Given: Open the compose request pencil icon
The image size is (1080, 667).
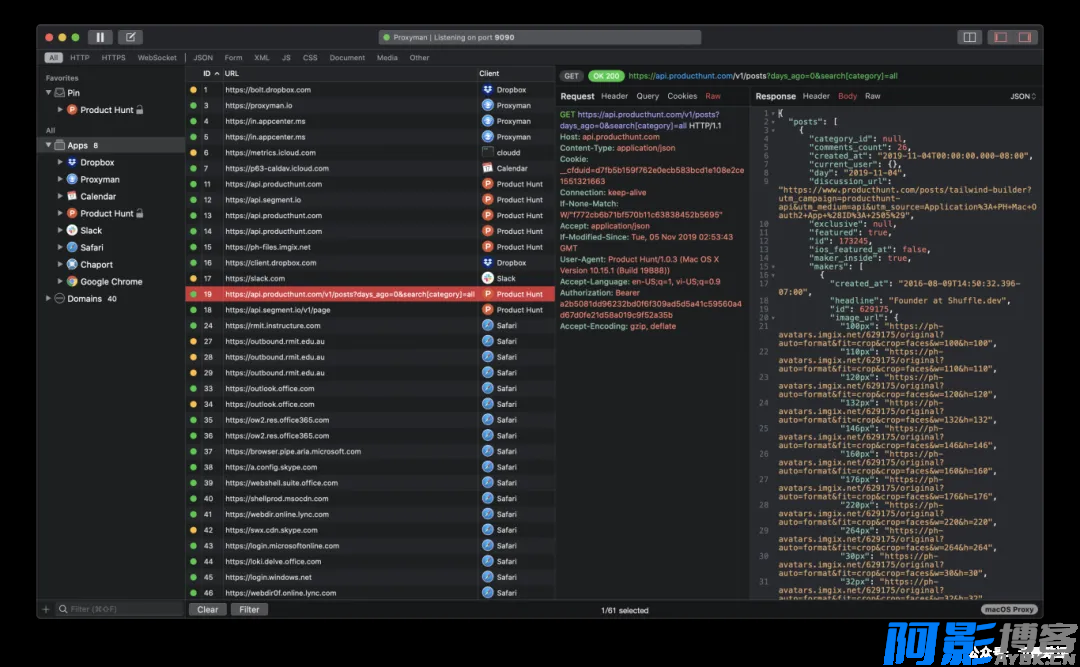Looking at the screenshot, I should pyautogui.click(x=130, y=37).
